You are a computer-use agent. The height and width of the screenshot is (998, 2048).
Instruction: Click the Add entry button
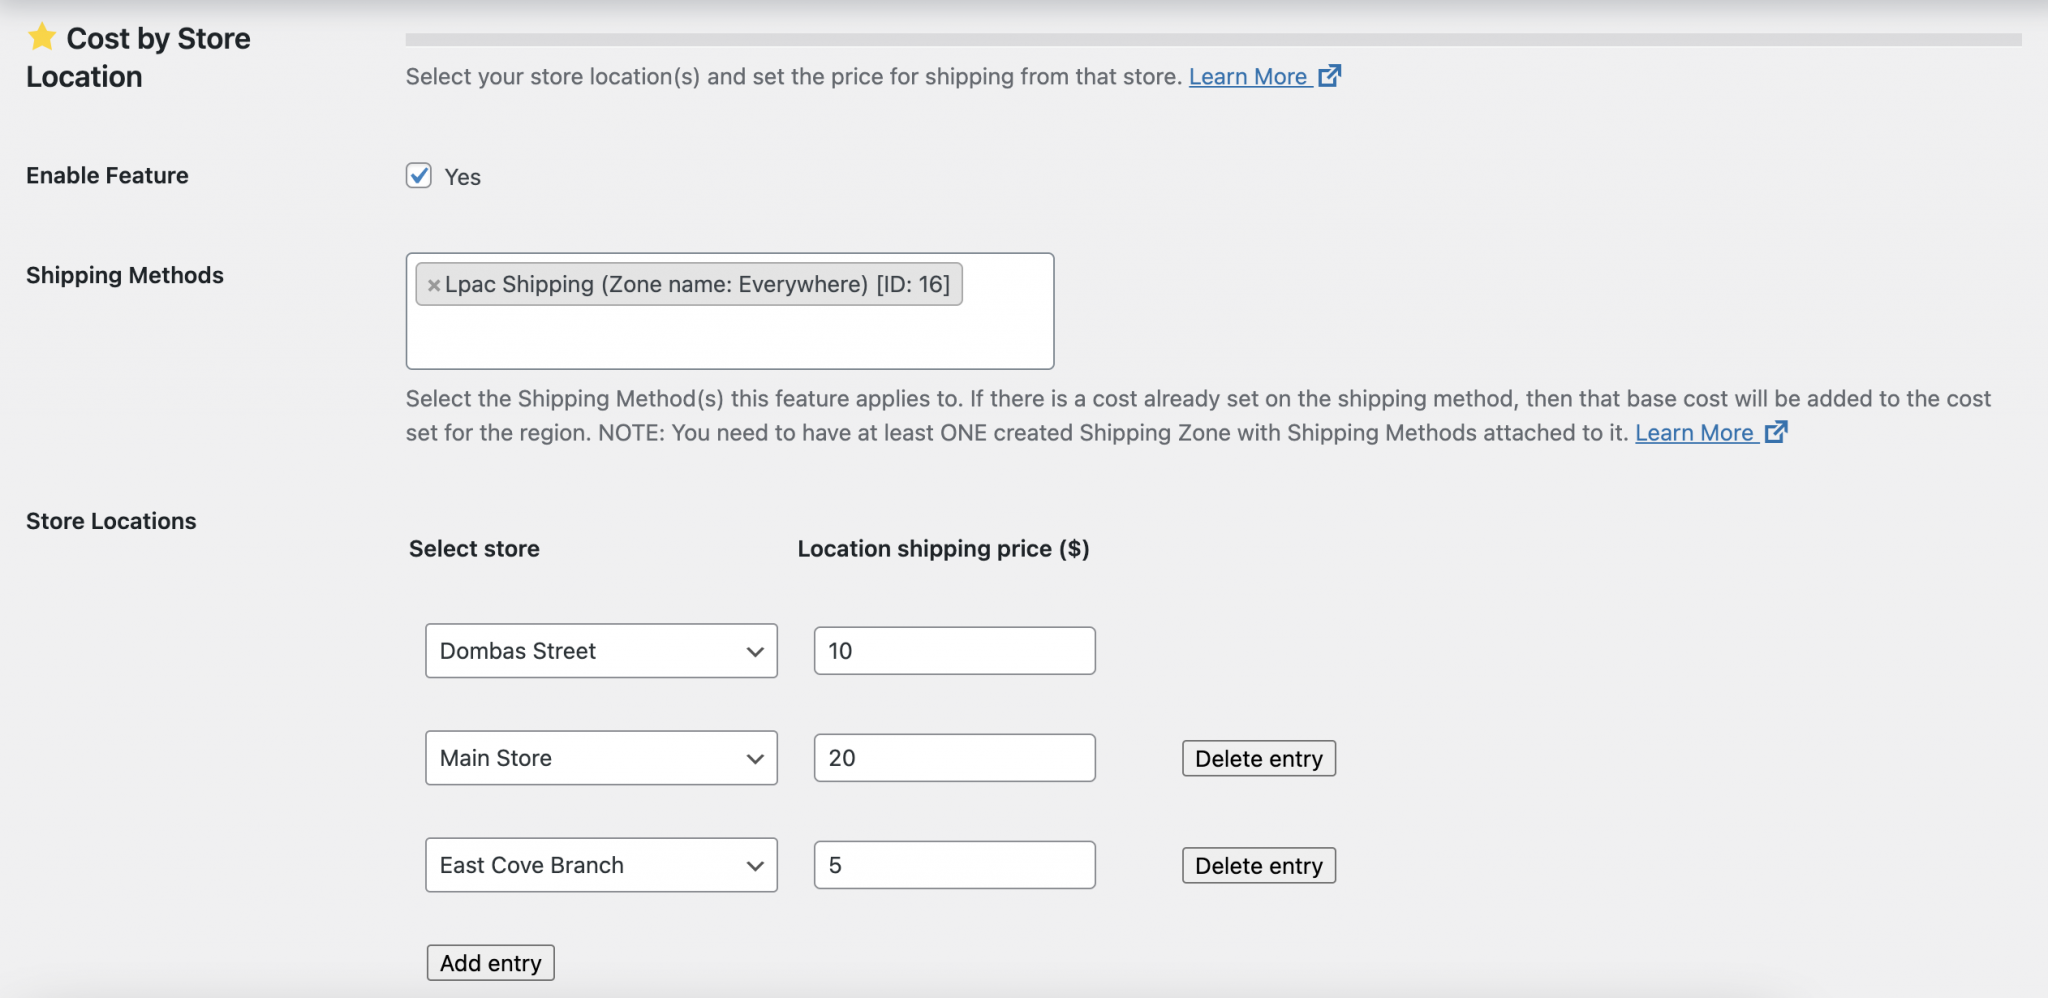click(490, 963)
